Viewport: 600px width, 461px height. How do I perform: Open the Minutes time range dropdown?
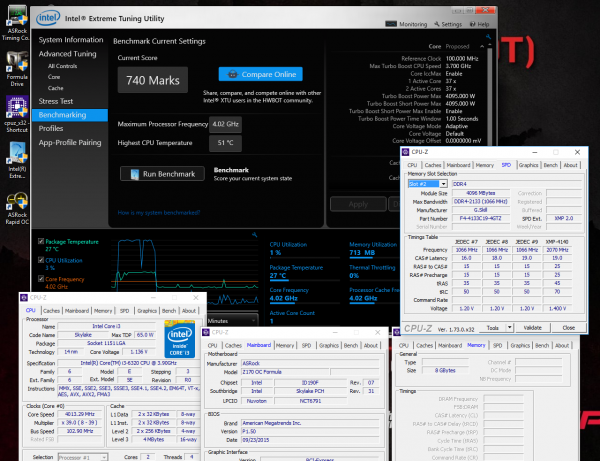pyautogui.click(x=232, y=321)
